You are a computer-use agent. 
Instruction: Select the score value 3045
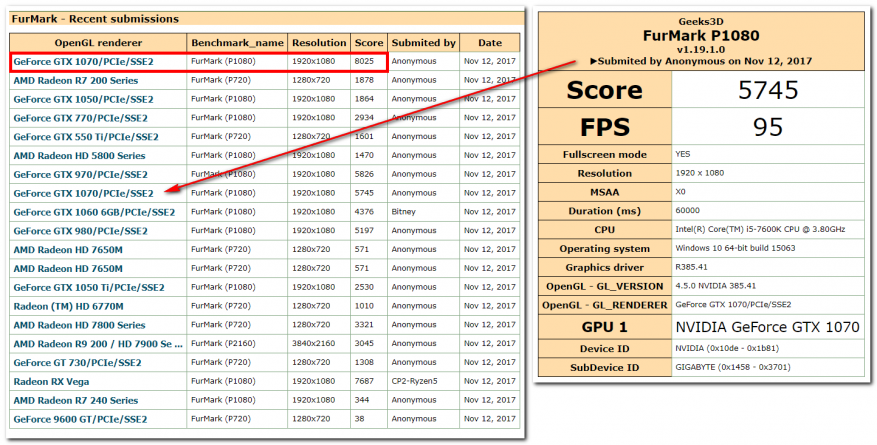[364, 343]
